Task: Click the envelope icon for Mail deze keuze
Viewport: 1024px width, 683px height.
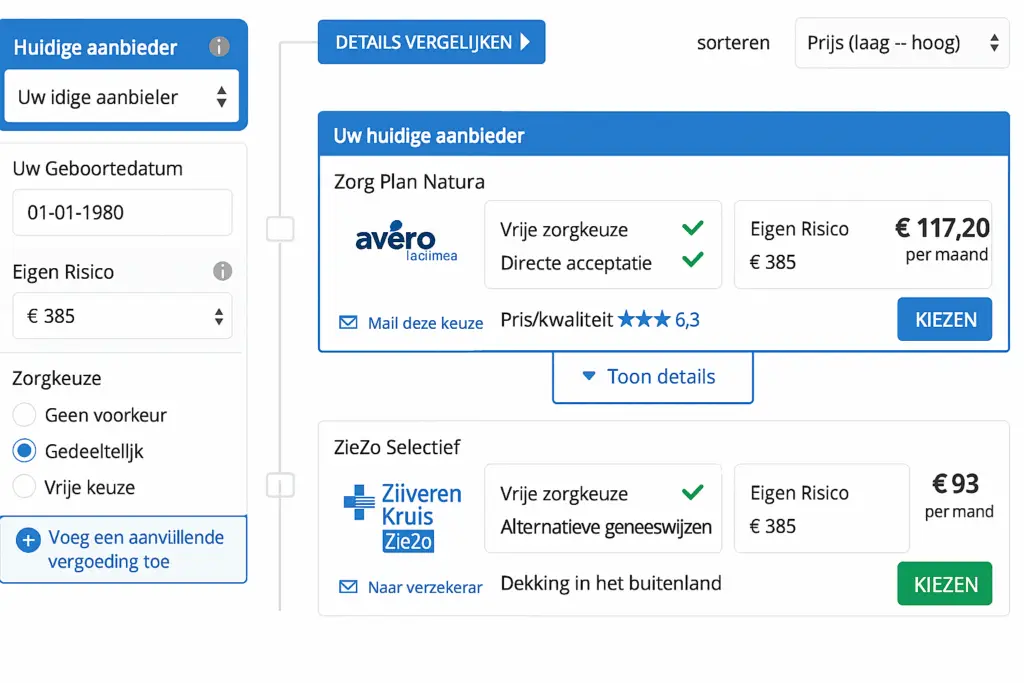Action: click(x=347, y=322)
